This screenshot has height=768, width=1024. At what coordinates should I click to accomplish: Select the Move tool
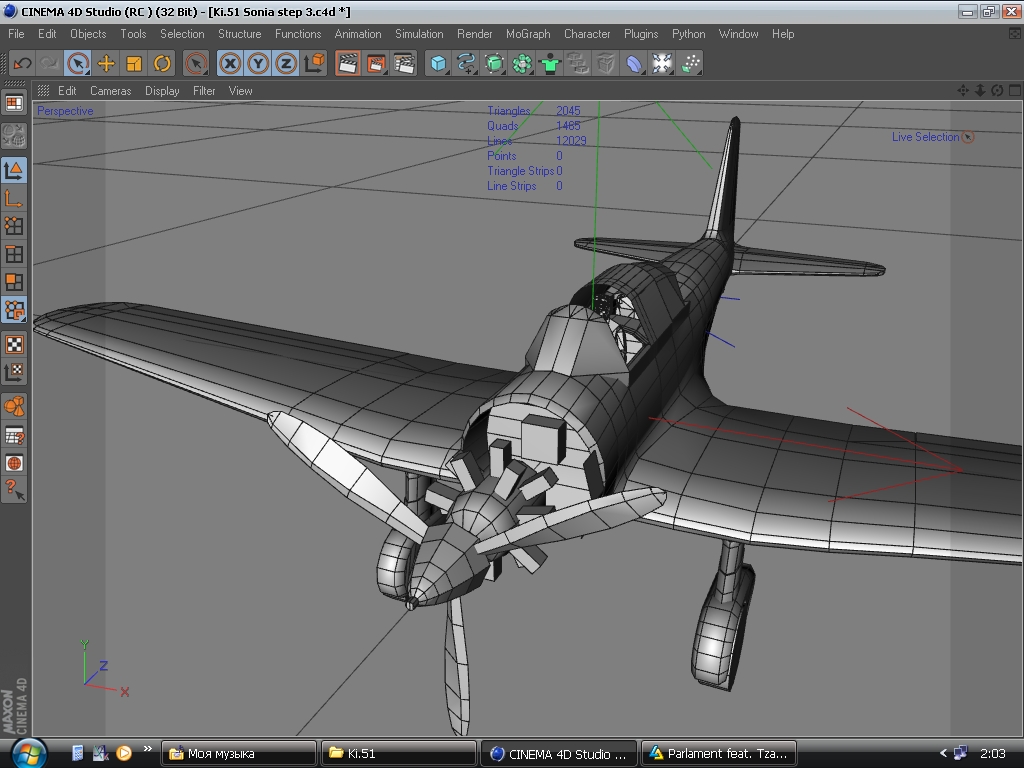[106, 63]
